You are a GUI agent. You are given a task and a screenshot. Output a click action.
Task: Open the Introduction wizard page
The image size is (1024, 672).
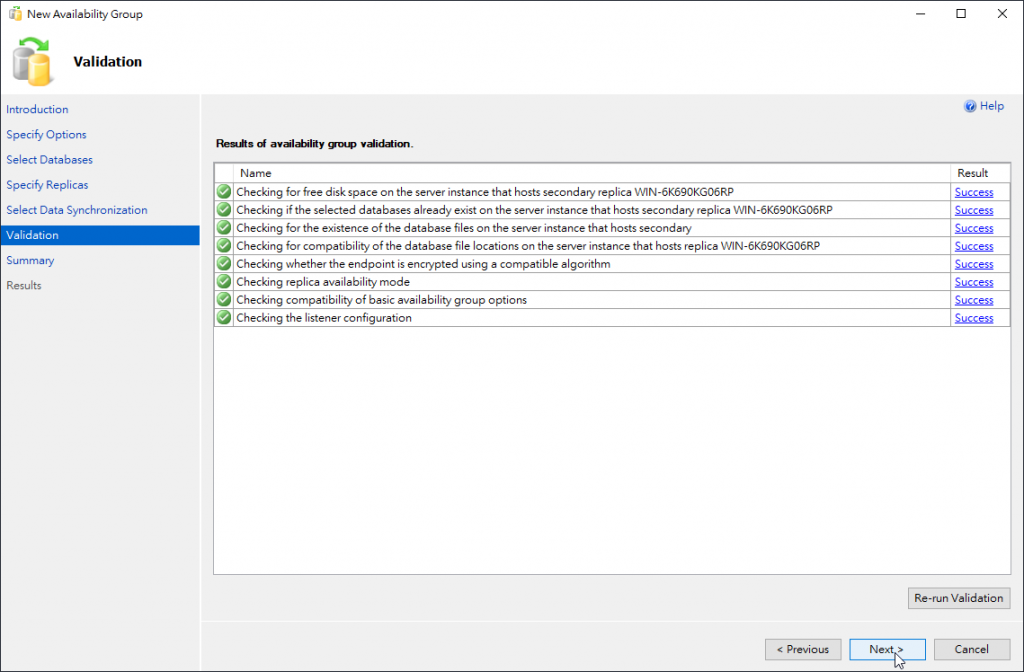tap(37, 110)
